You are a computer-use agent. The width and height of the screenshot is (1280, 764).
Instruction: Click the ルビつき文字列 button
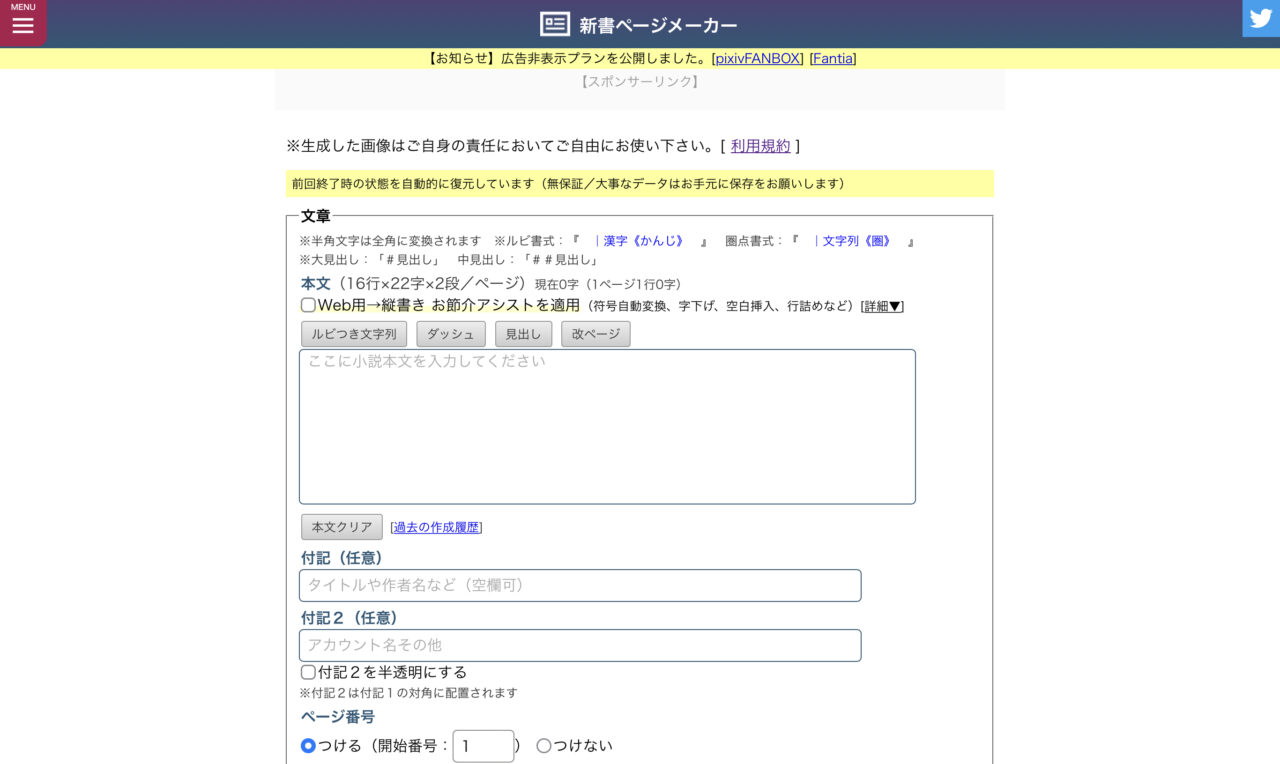coord(353,334)
